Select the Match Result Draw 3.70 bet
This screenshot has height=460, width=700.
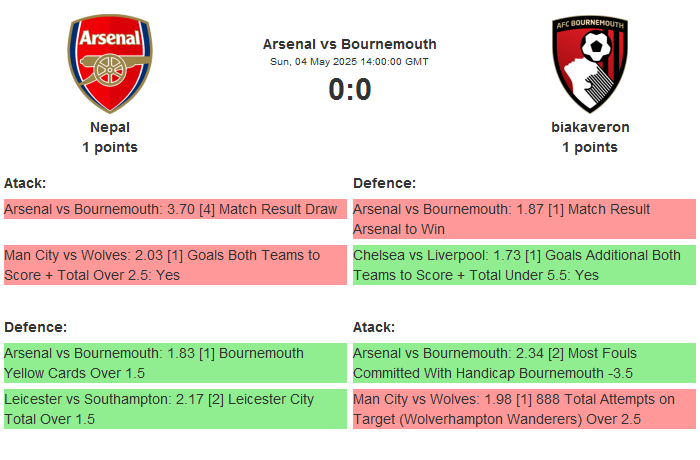pyautogui.click(x=175, y=209)
